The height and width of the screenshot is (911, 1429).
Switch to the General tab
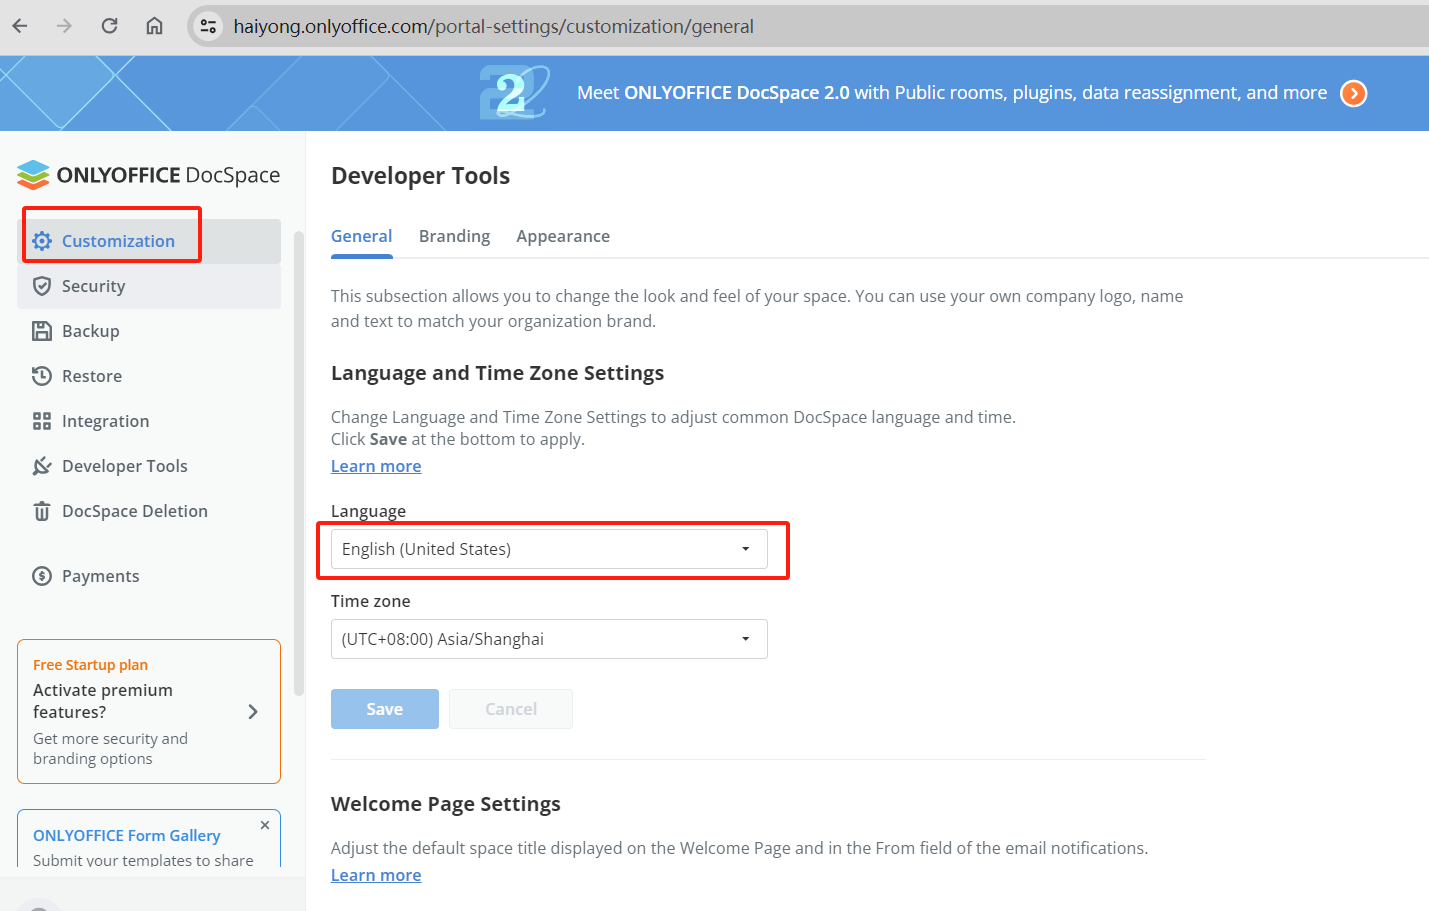[361, 236]
